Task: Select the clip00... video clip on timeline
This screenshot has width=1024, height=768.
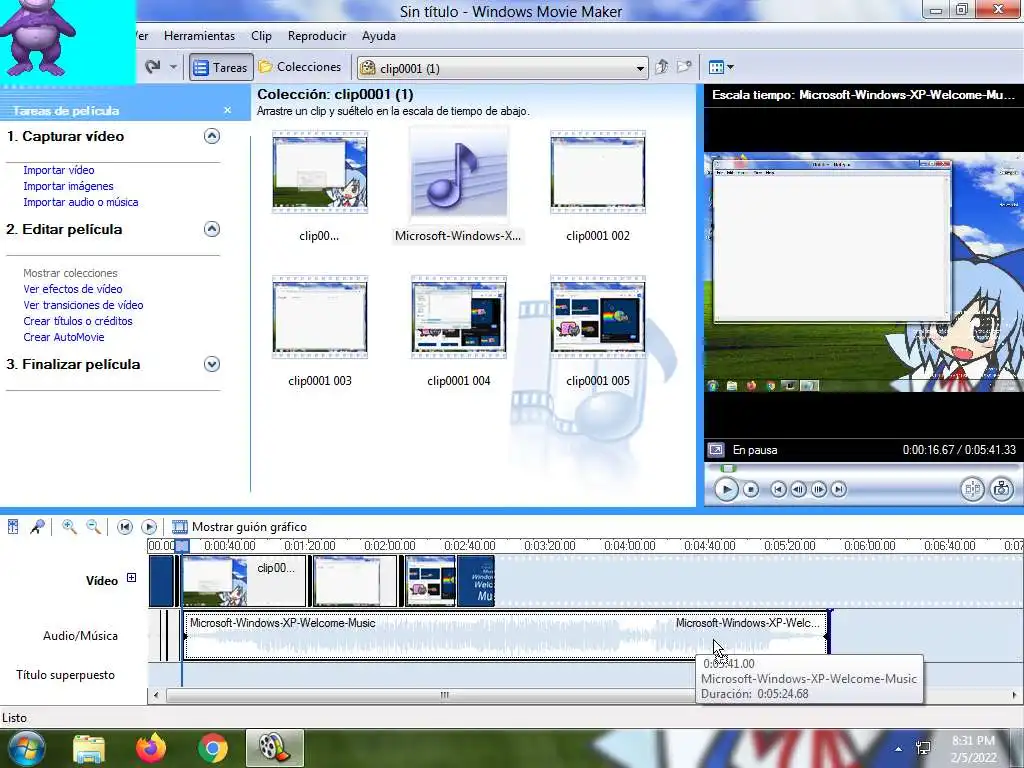Action: coord(244,581)
